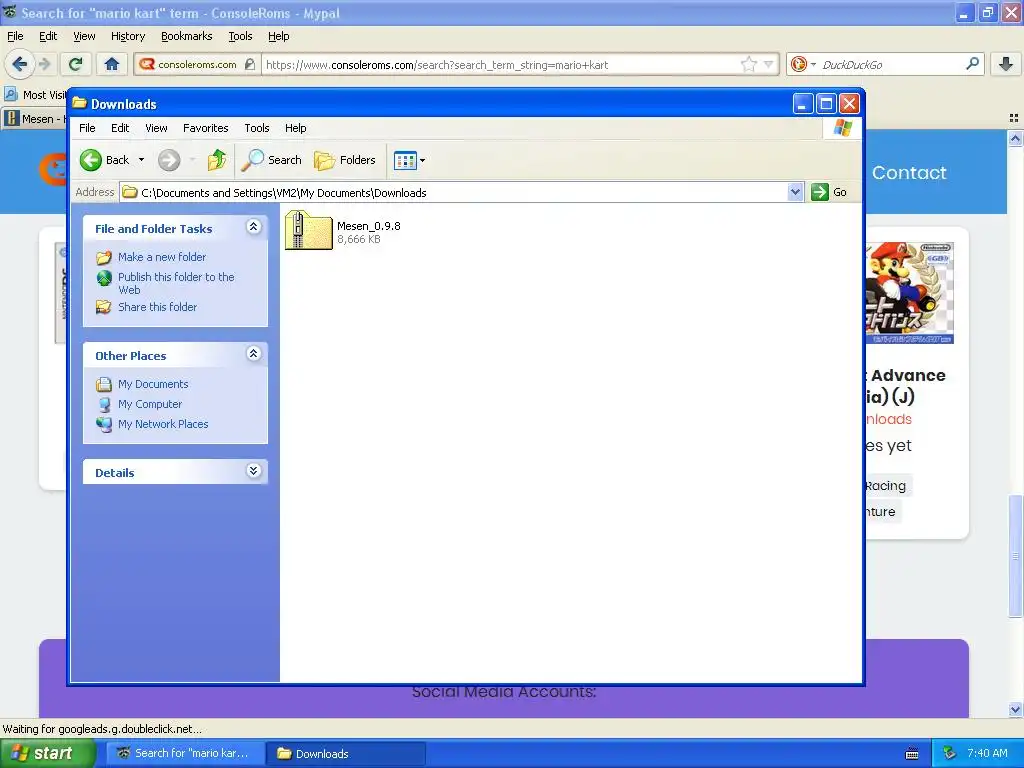Click the Downloads taskbar button
The height and width of the screenshot is (768, 1024).
[346, 754]
